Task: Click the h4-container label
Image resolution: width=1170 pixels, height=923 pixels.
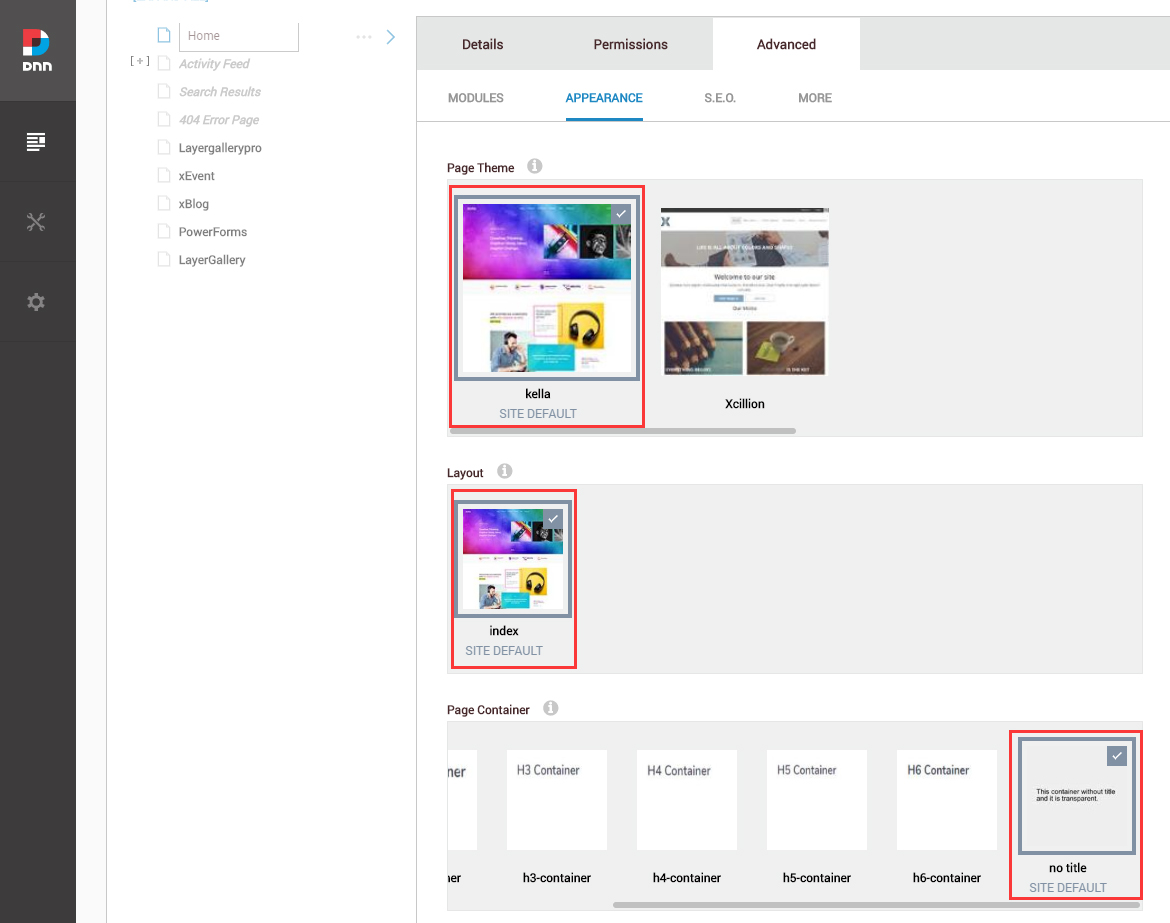Action: point(686,877)
